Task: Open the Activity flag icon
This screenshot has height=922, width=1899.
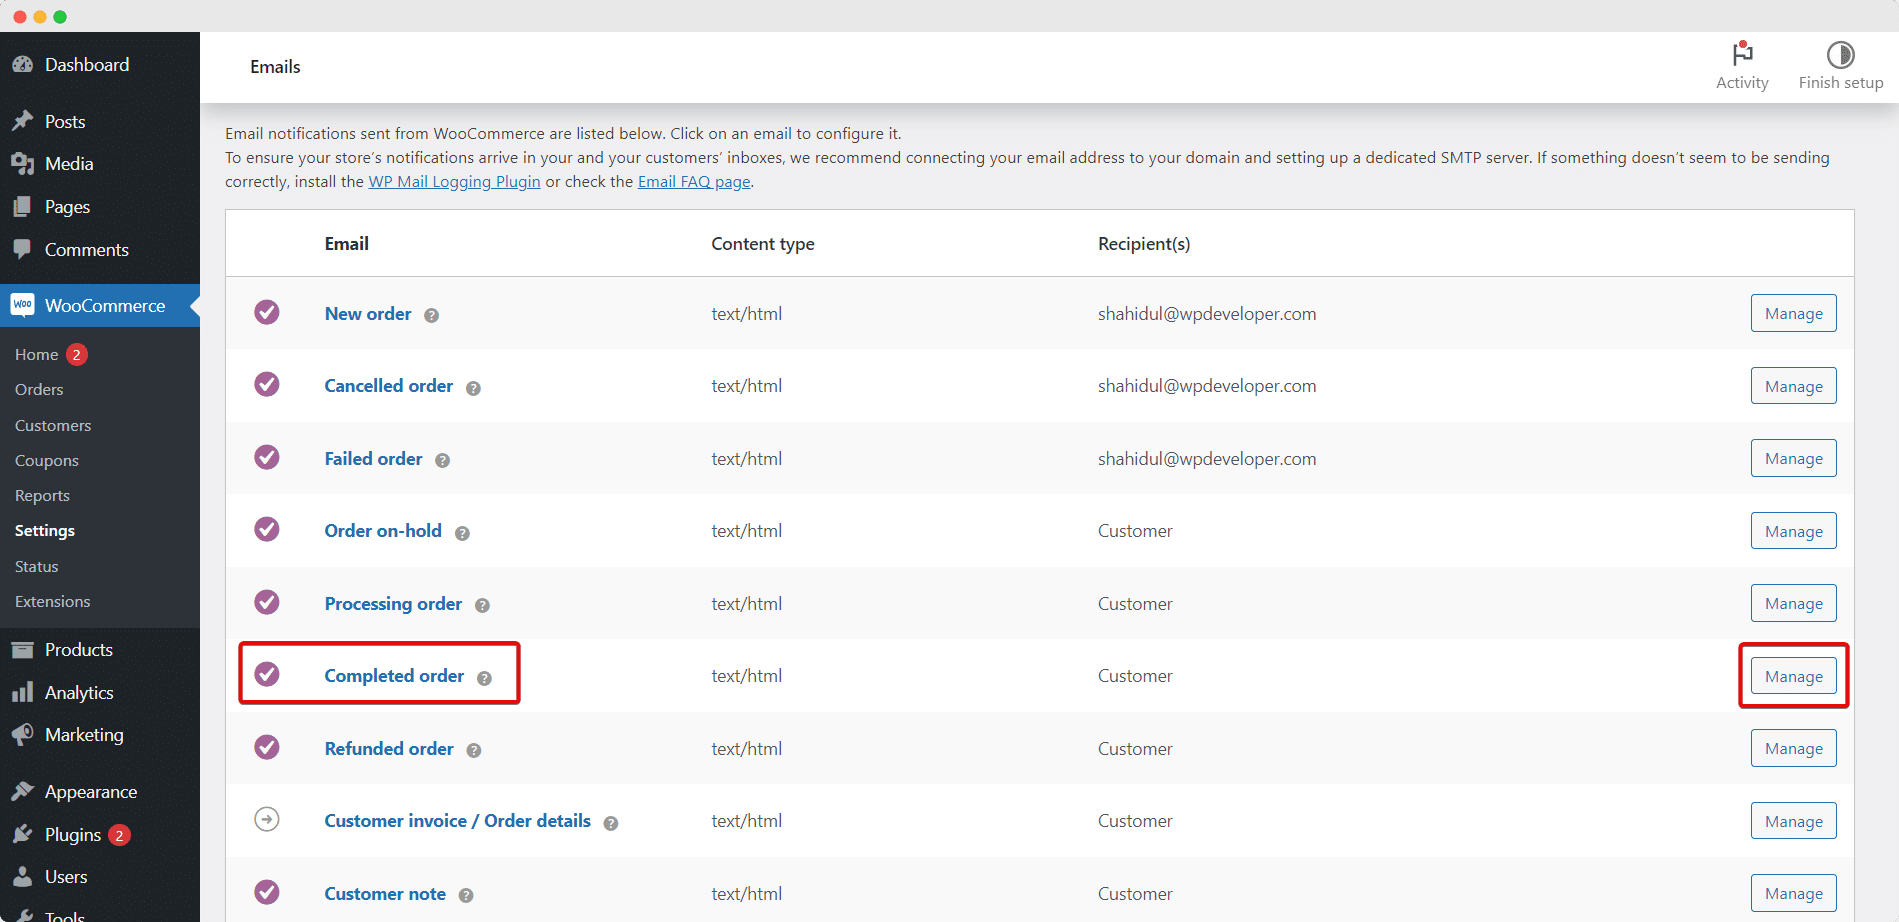Action: point(1742,53)
